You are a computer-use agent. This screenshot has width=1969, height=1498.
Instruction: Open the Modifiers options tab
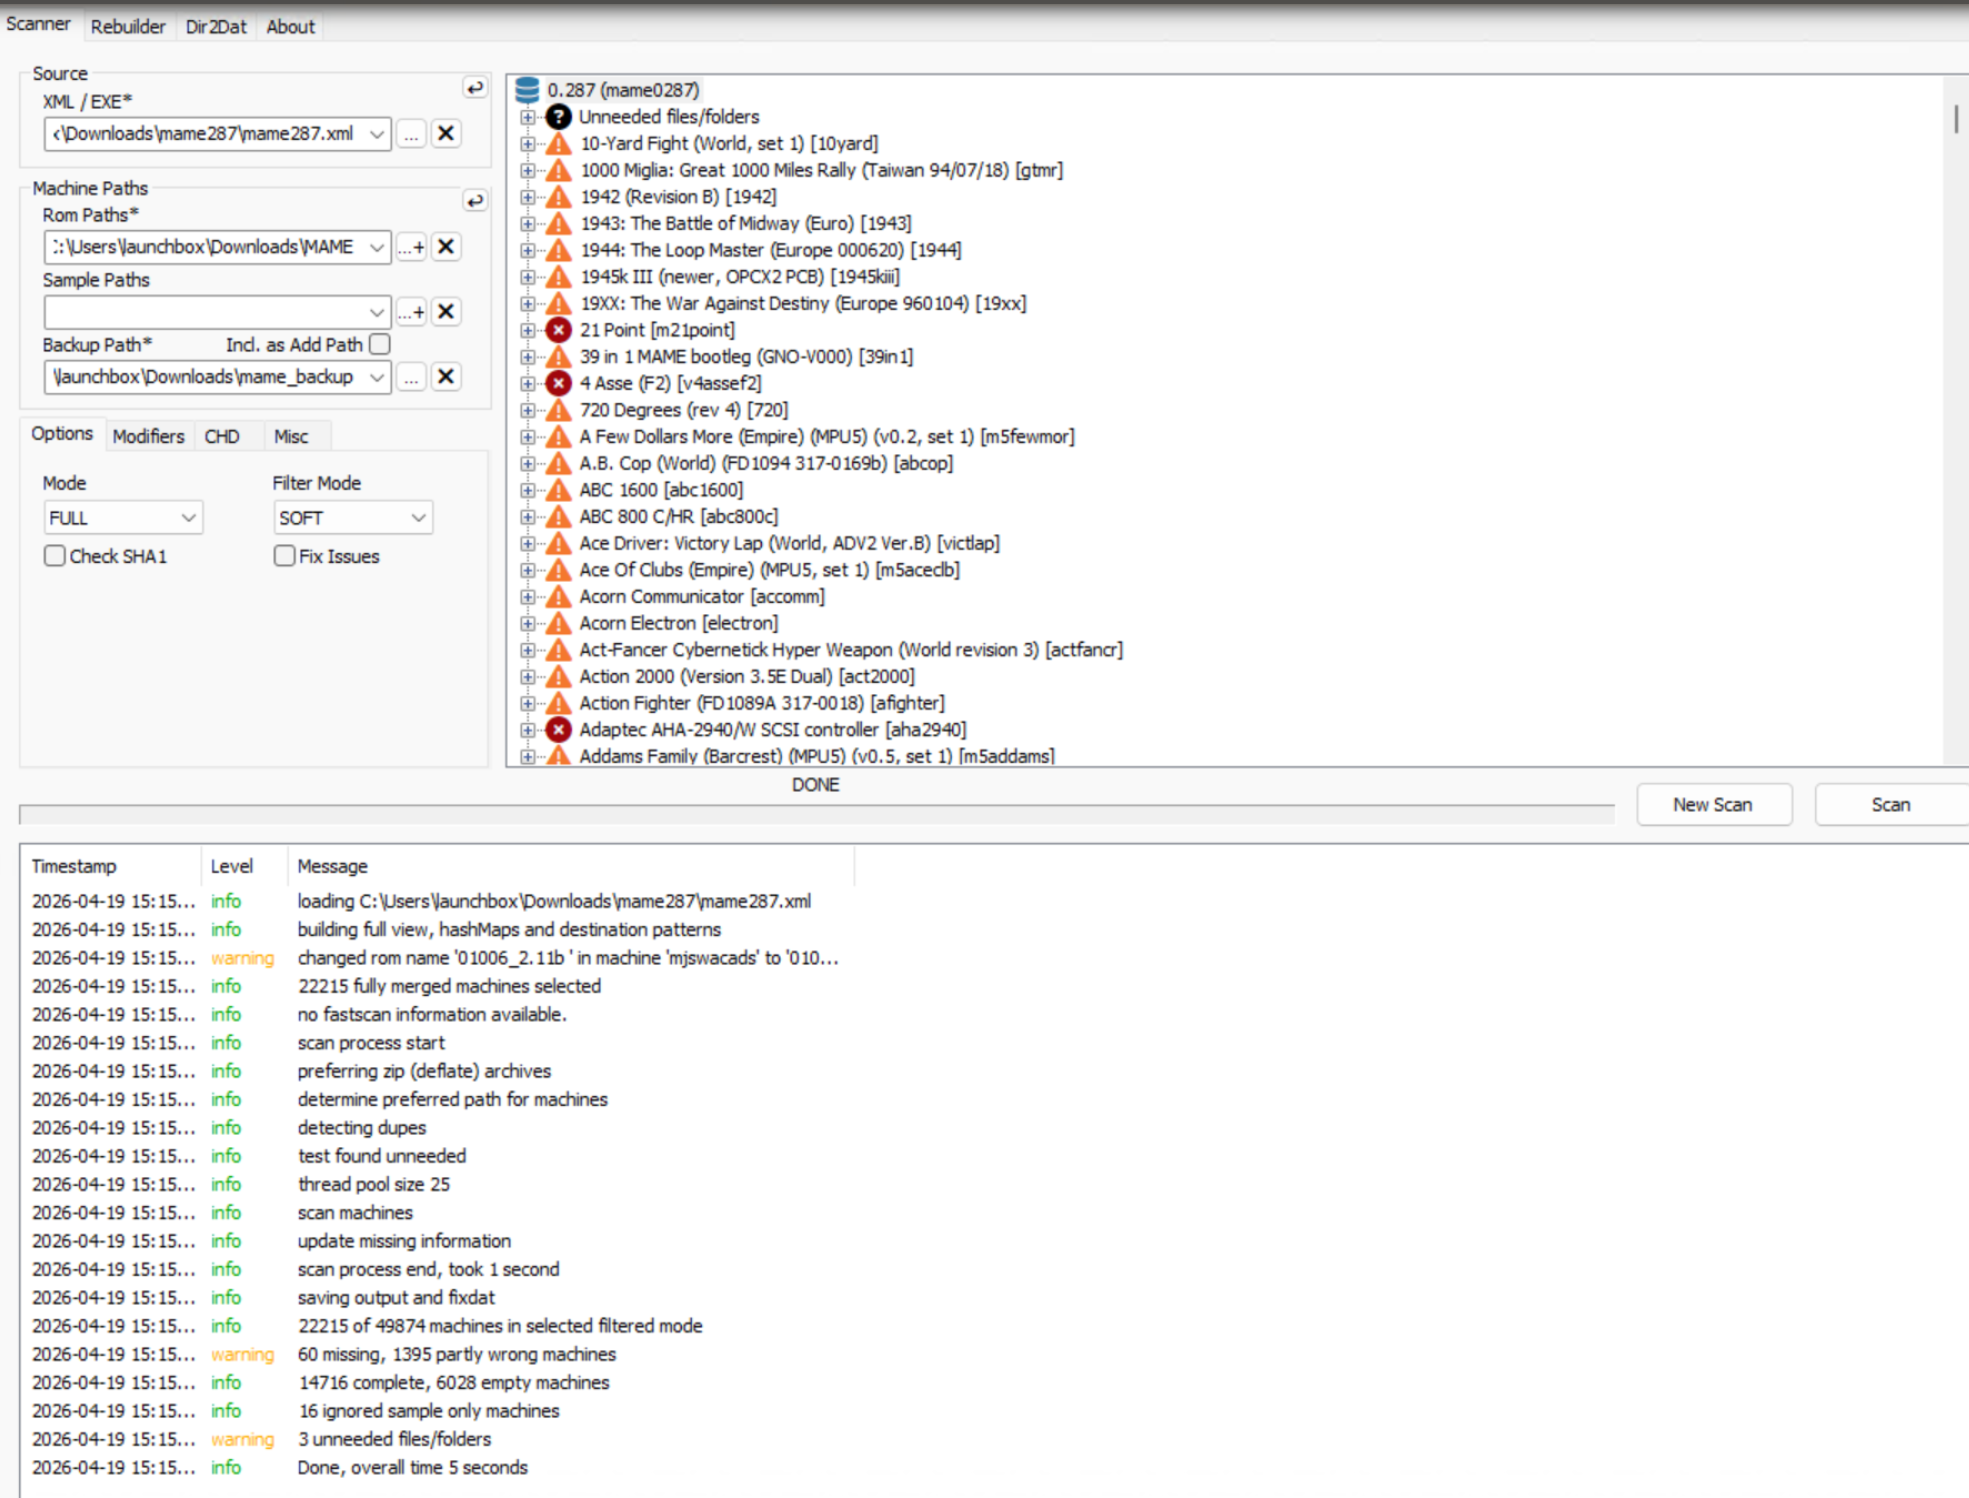[x=148, y=435]
